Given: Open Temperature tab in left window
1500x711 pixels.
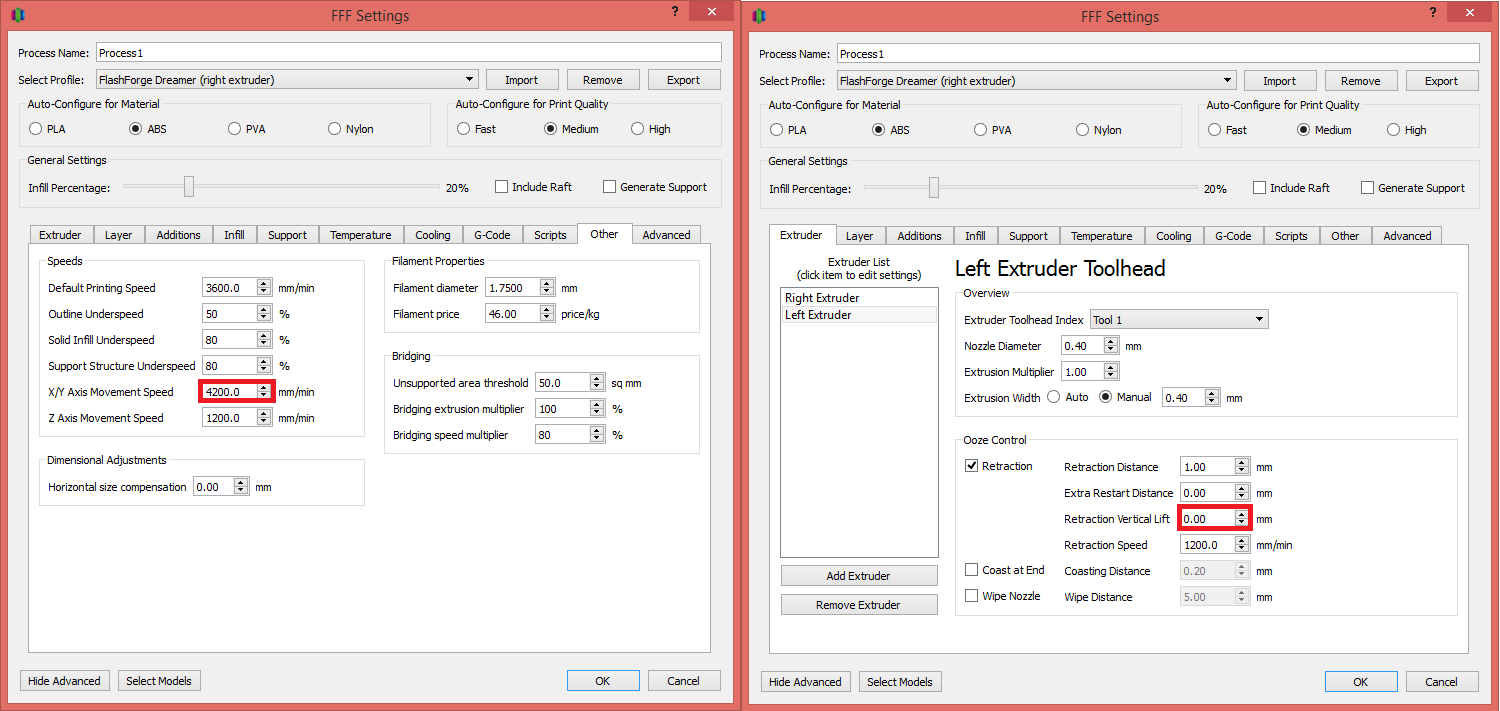Looking at the screenshot, I should click(361, 235).
